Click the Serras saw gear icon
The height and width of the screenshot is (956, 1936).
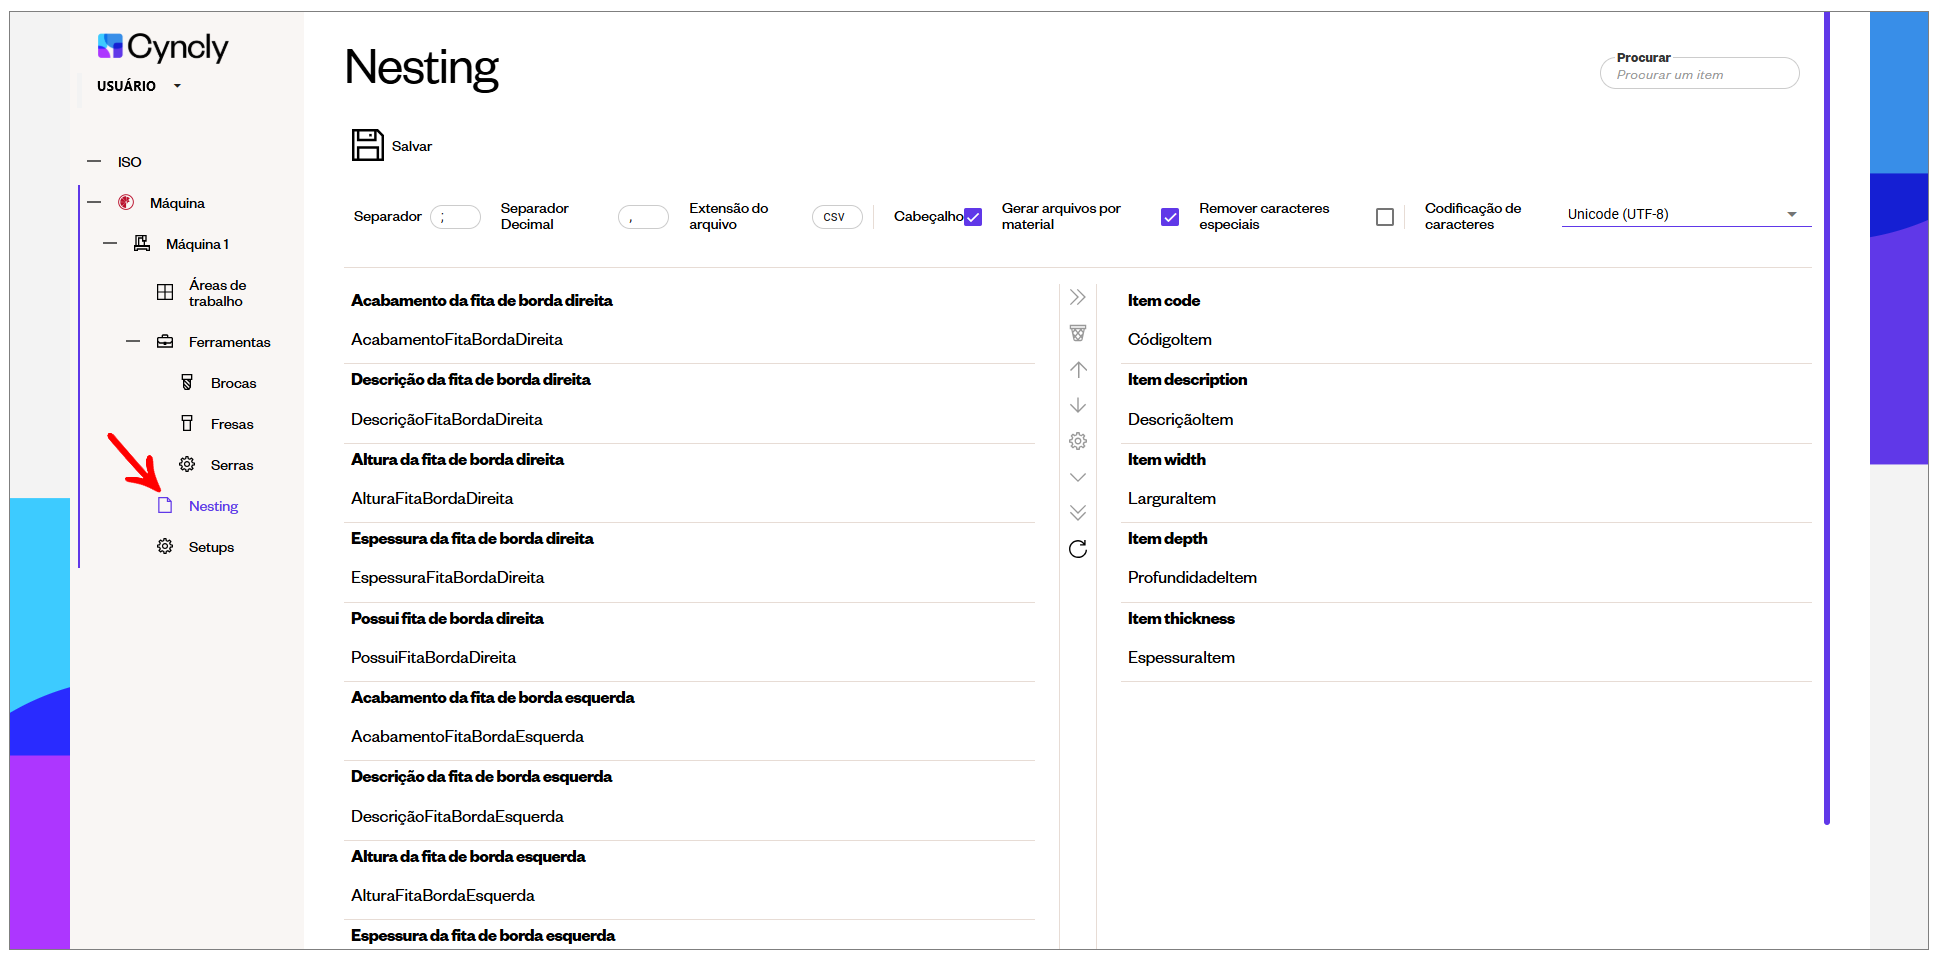tap(187, 464)
